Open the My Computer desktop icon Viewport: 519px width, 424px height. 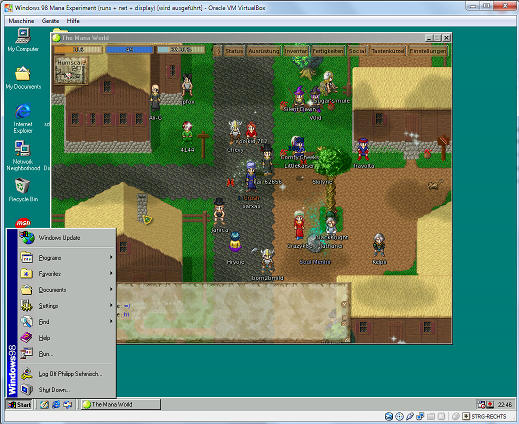click(x=23, y=40)
